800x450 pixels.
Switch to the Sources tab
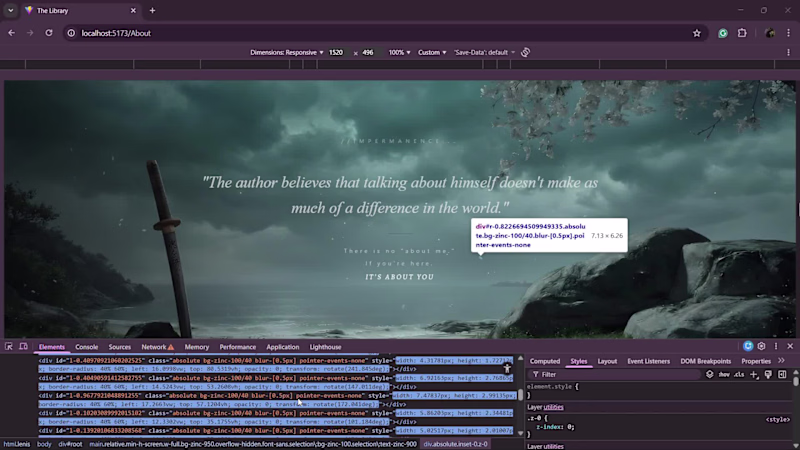[119, 347]
